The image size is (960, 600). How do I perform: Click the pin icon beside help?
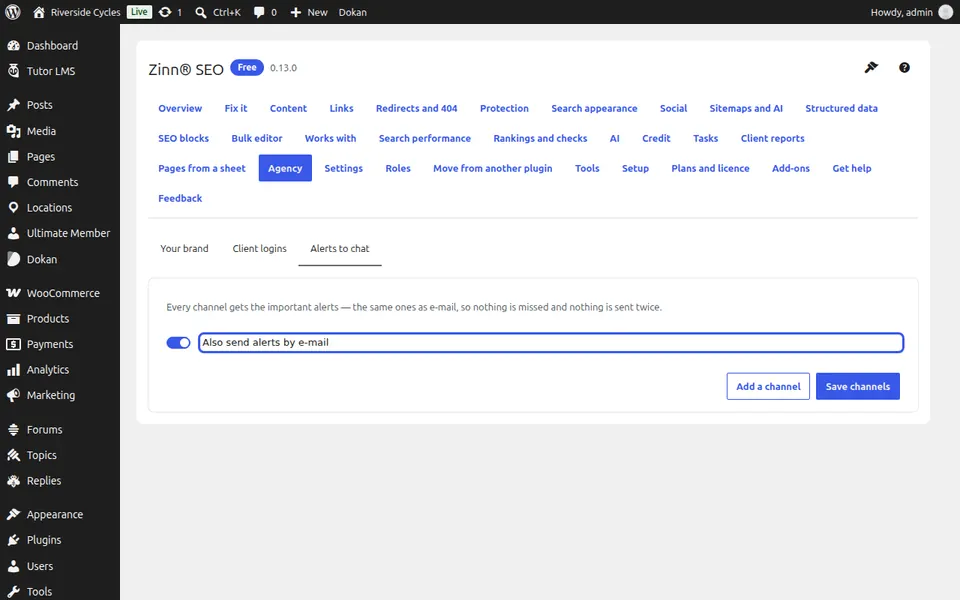[x=871, y=67]
